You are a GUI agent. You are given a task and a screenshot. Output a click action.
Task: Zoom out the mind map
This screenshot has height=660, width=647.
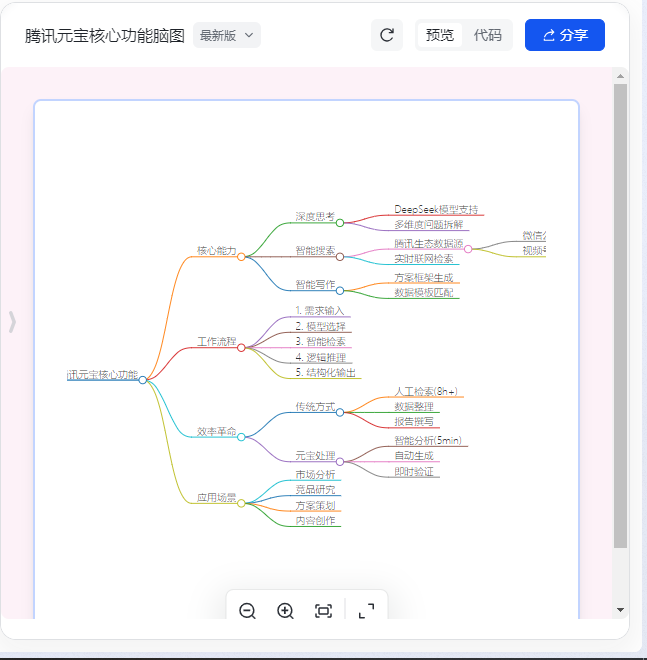coord(247,610)
